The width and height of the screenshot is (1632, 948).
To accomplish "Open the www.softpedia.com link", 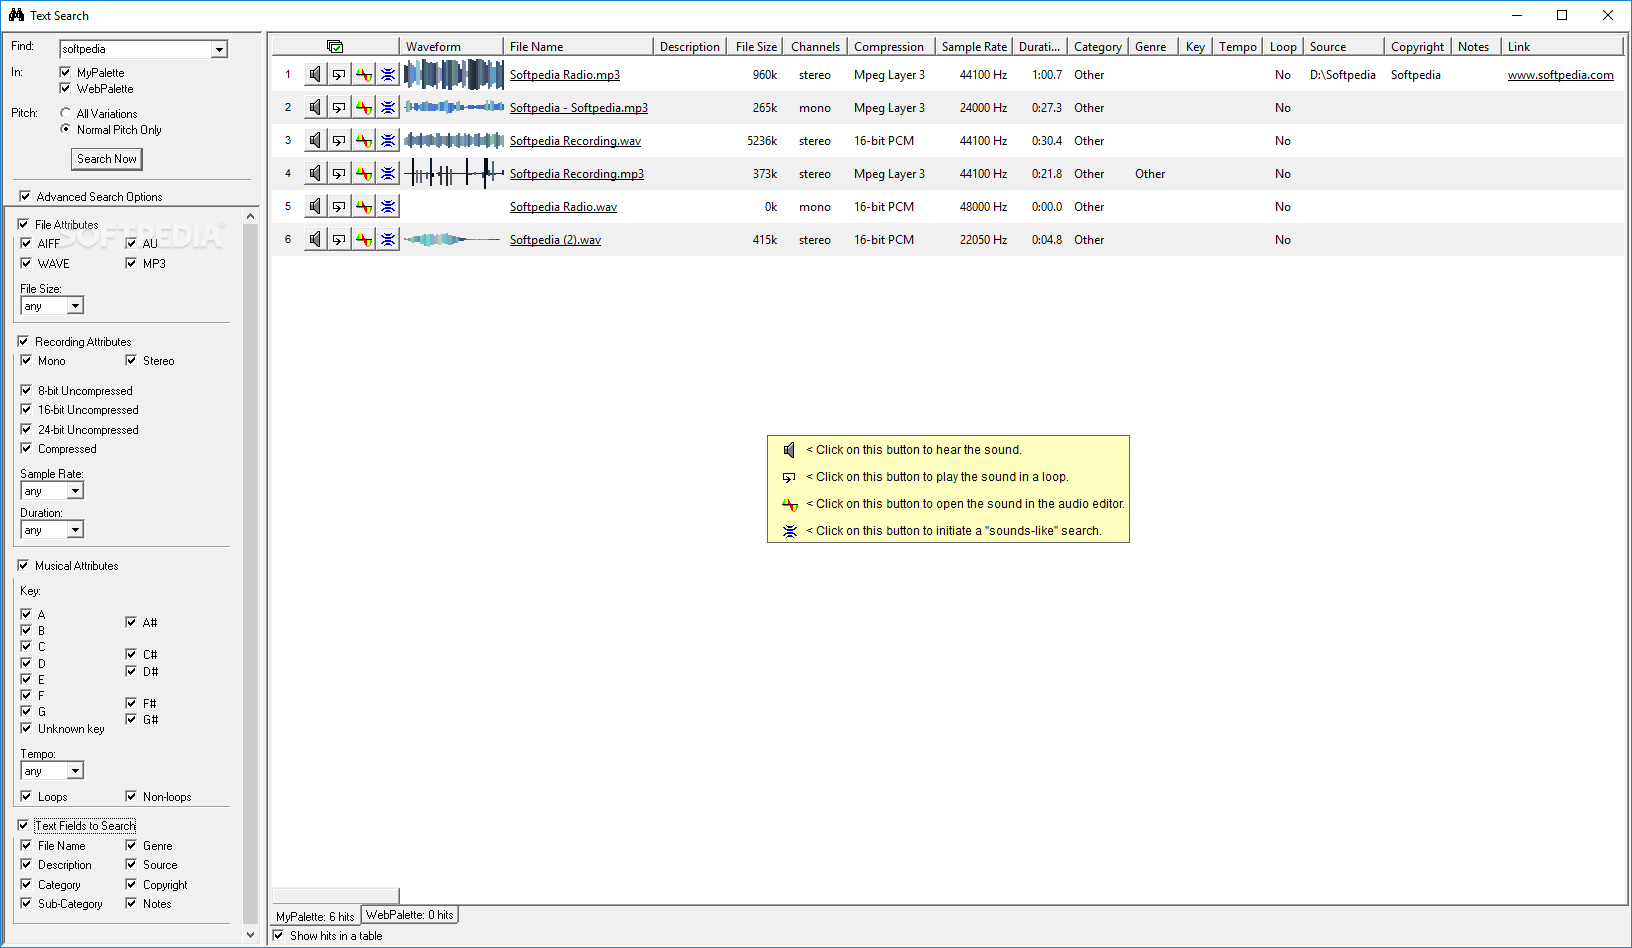I will pos(1560,75).
